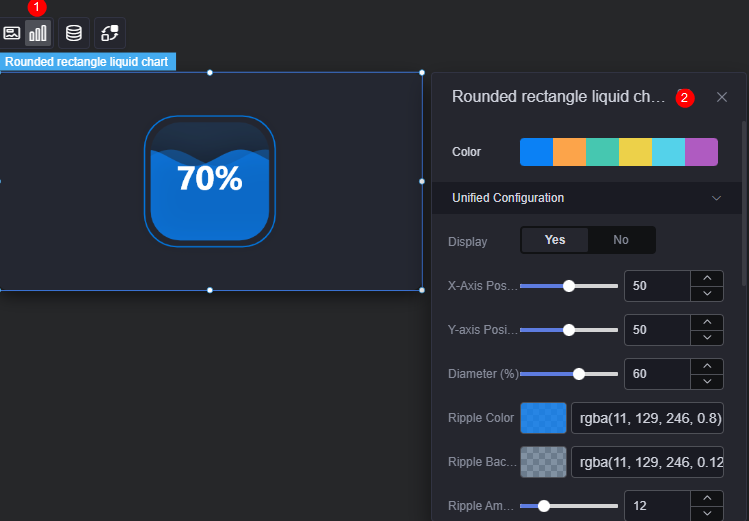
Task: Set Display to No
Action: click(x=621, y=240)
